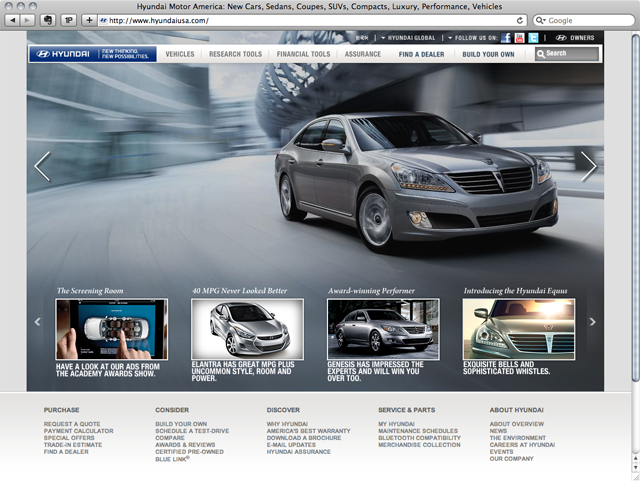This screenshot has width=640, height=481.
Task: Open the Our Company link
Action: click(x=511, y=459)
